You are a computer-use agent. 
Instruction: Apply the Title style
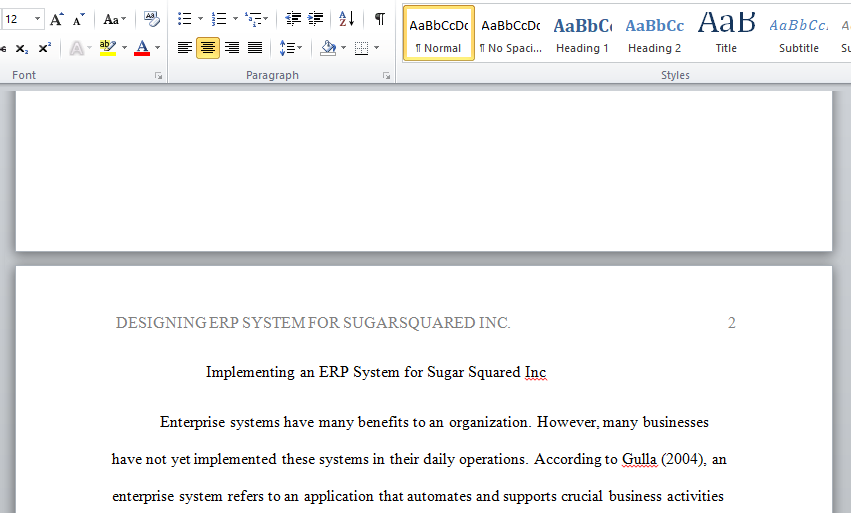coord(726,33)
